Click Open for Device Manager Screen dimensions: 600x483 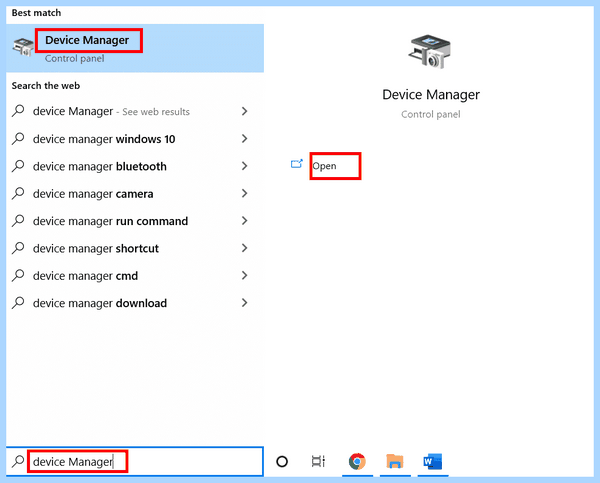(324, 166)
